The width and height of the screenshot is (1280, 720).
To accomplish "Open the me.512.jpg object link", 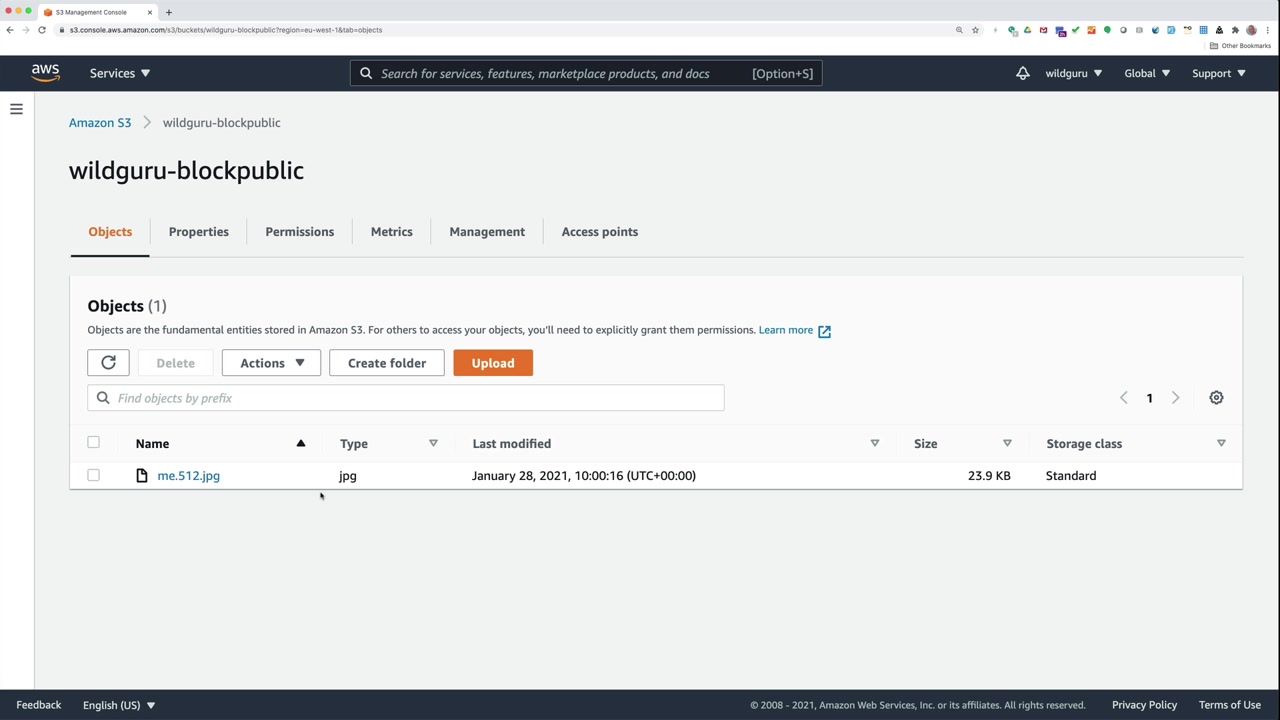I will point(188,476).
